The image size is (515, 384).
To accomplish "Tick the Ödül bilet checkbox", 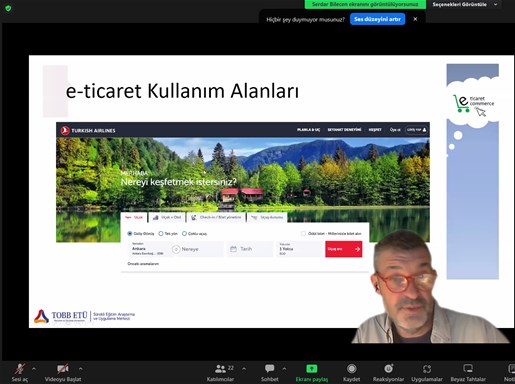I will [303, 234].
